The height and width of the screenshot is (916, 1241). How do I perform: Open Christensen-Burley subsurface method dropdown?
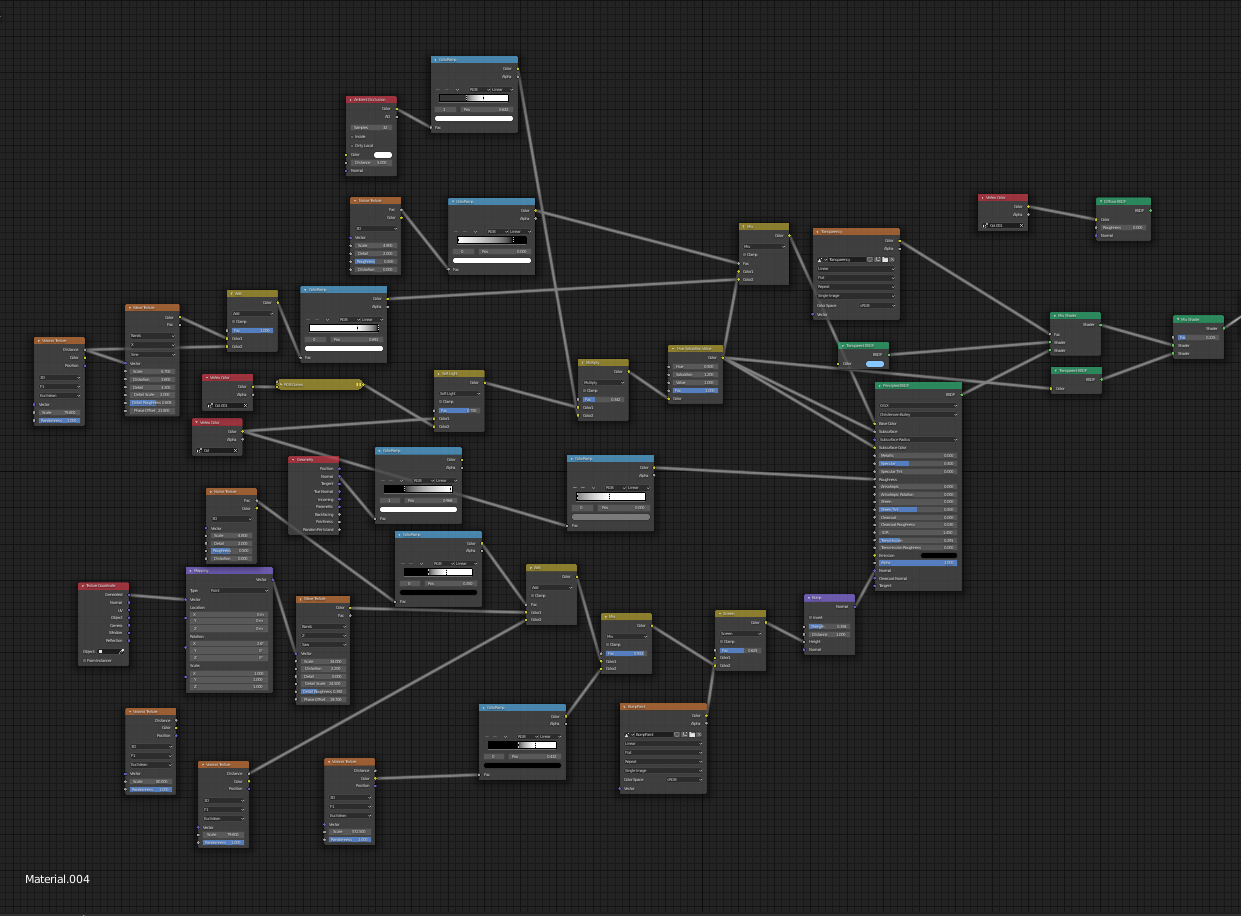pyautogui.click(x=918, y=415)
